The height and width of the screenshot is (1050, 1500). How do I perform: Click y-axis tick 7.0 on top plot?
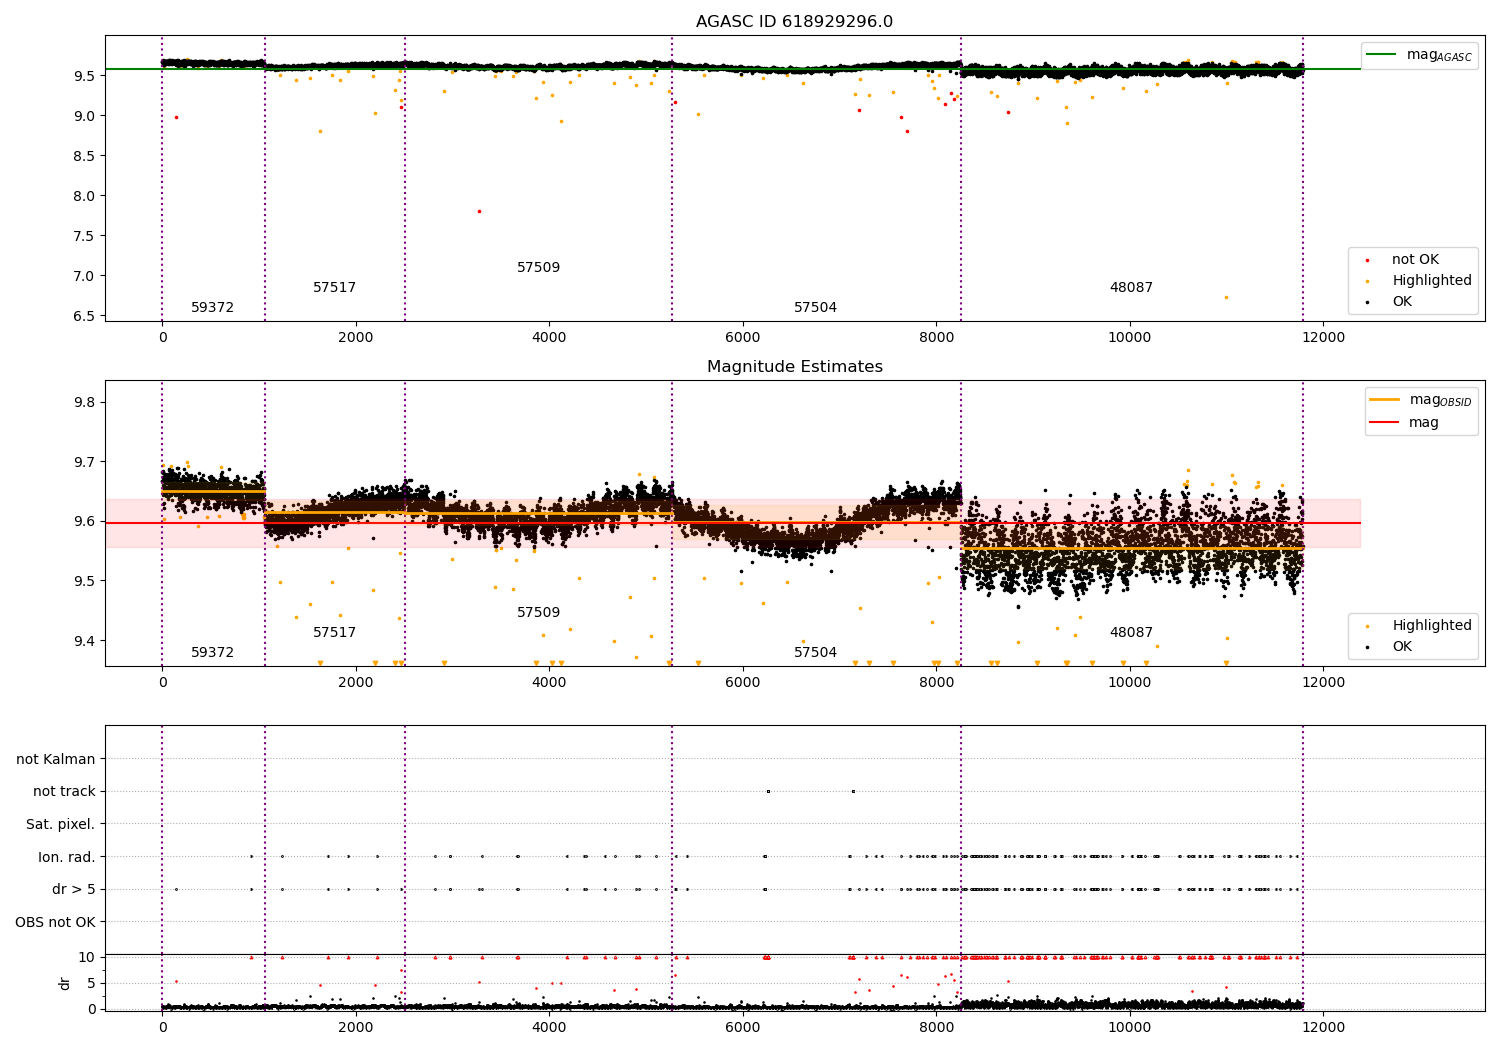point(84,276)
